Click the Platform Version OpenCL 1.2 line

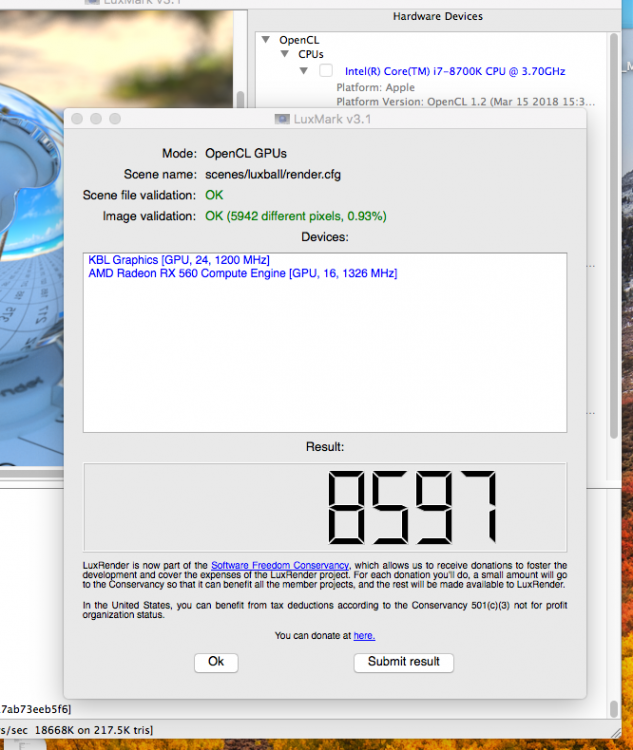(466, 102)
